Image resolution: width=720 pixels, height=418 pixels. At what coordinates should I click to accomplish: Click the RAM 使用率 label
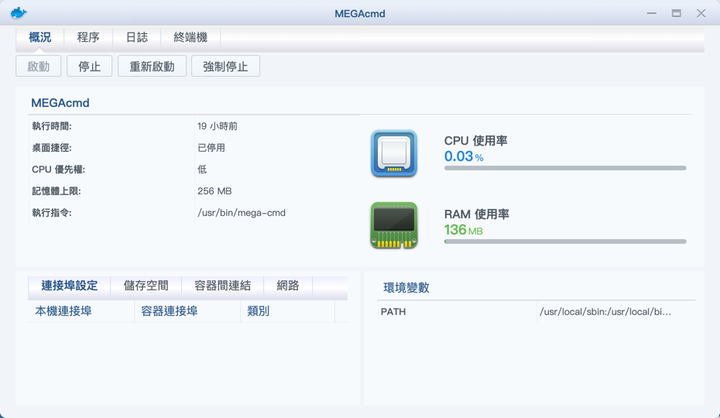(477, 214)
